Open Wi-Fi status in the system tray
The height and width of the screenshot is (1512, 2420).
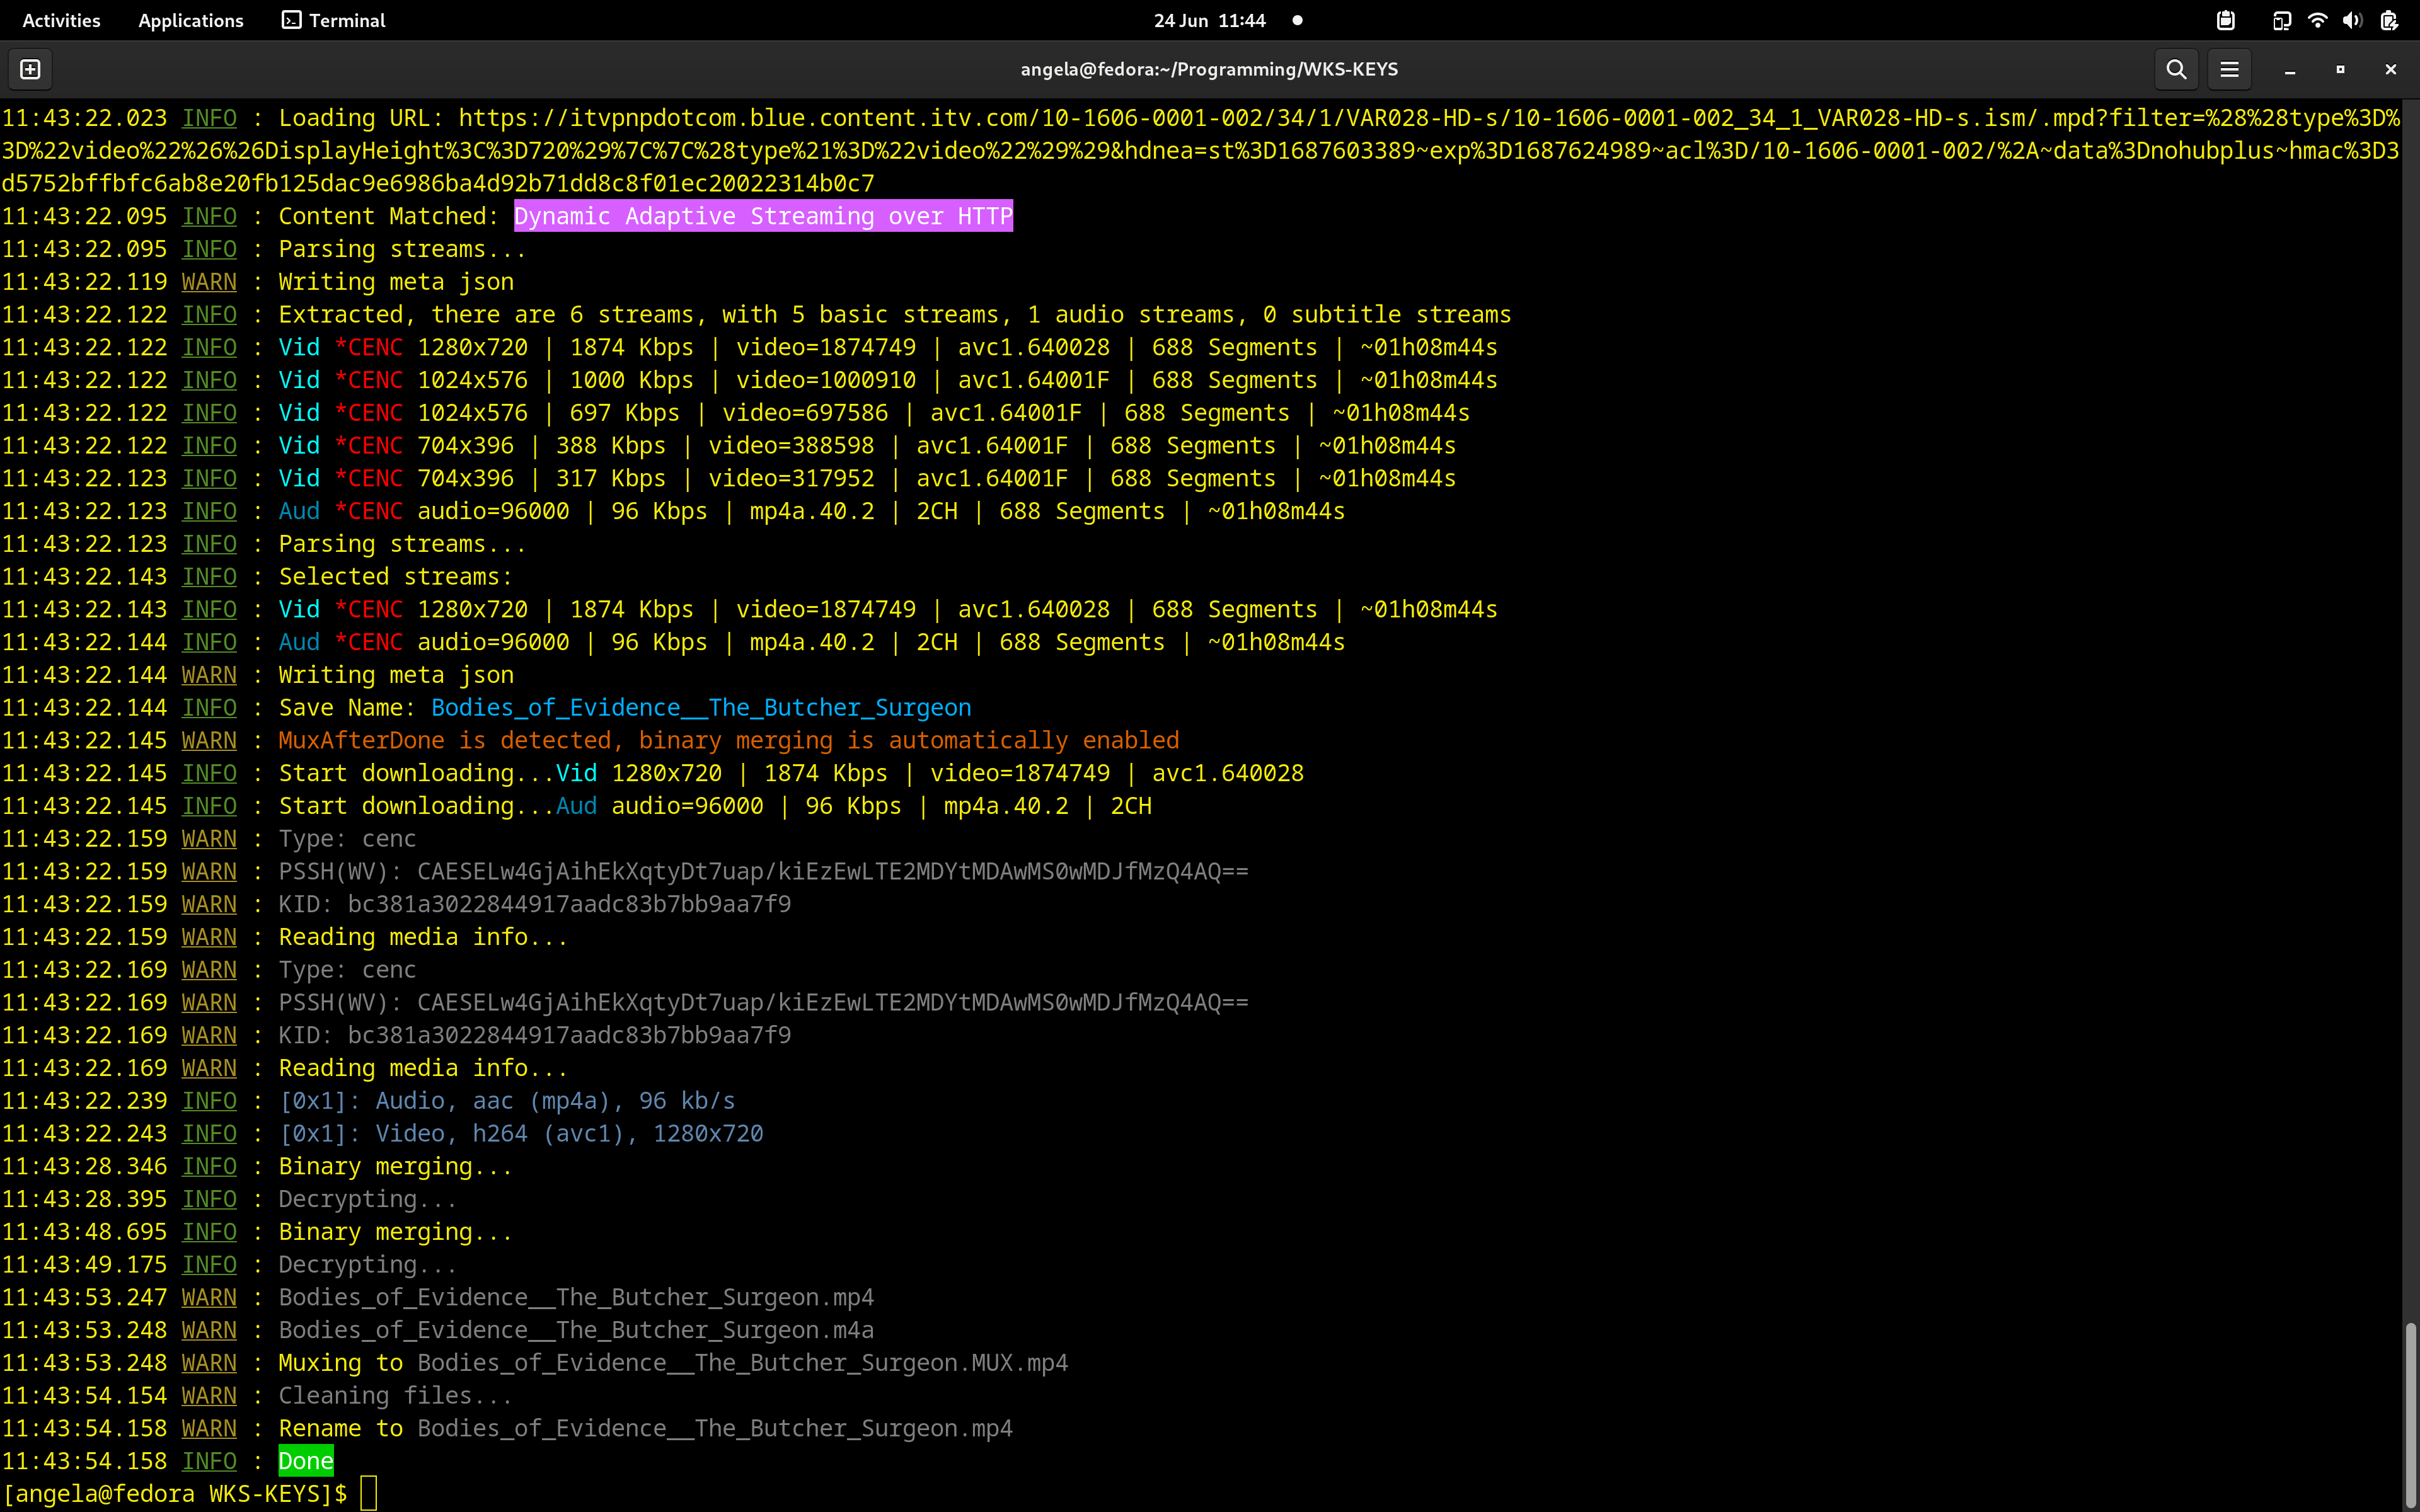pos(2317,20)
